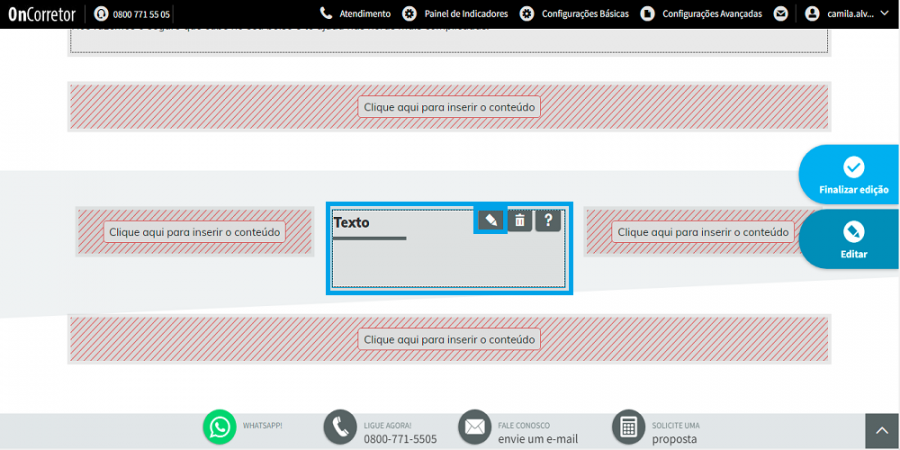Click the gear icon beside Painel de Indicadores
The height and width of the screenshot is (450, 900).
(x=409, y=14)
